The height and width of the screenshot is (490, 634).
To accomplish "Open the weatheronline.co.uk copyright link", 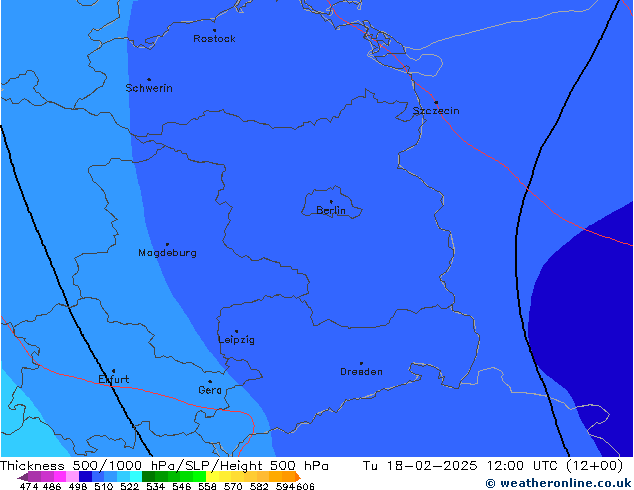I will (x=558, y=483).
